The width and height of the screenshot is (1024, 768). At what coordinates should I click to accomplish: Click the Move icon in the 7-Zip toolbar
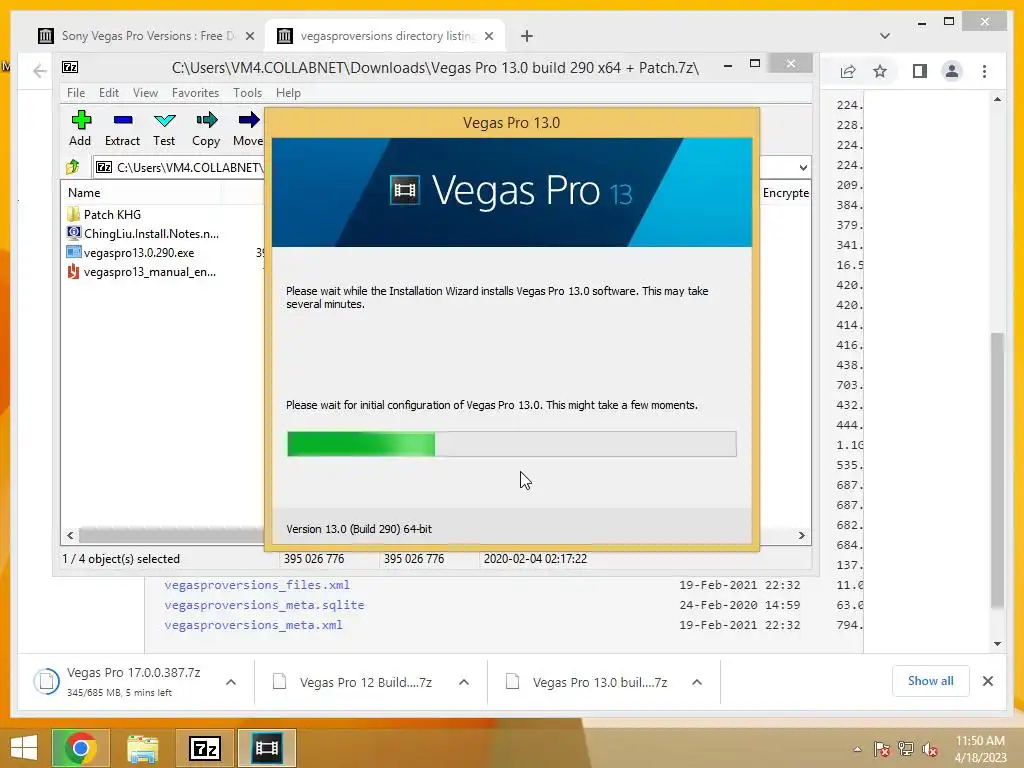click(248, 120)
